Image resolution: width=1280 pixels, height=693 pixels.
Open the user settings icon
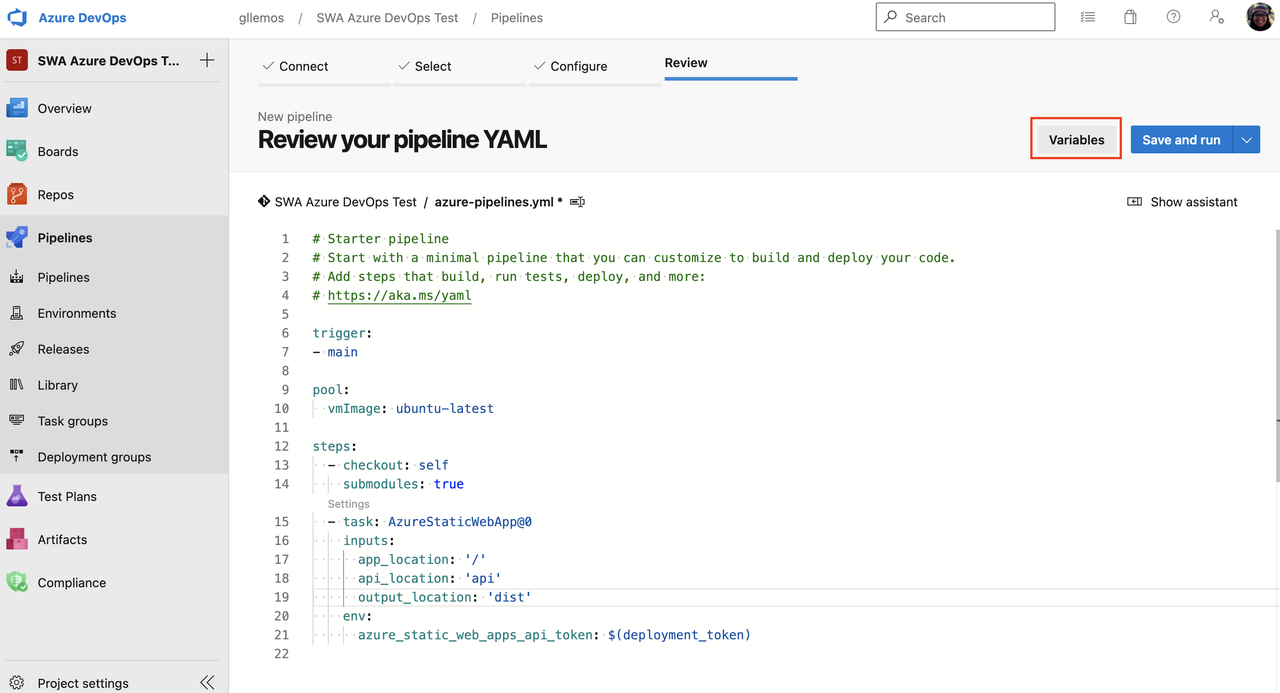coord(1216,17)
